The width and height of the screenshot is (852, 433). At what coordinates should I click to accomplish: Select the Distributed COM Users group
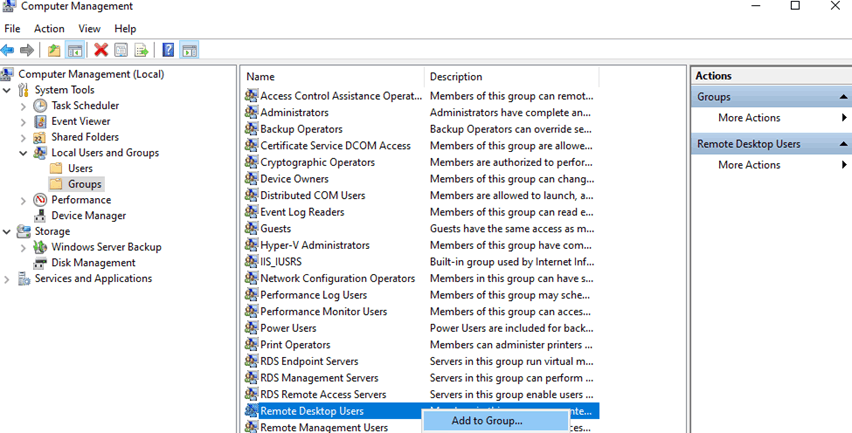pyautogui.click(x=312, y=195)
